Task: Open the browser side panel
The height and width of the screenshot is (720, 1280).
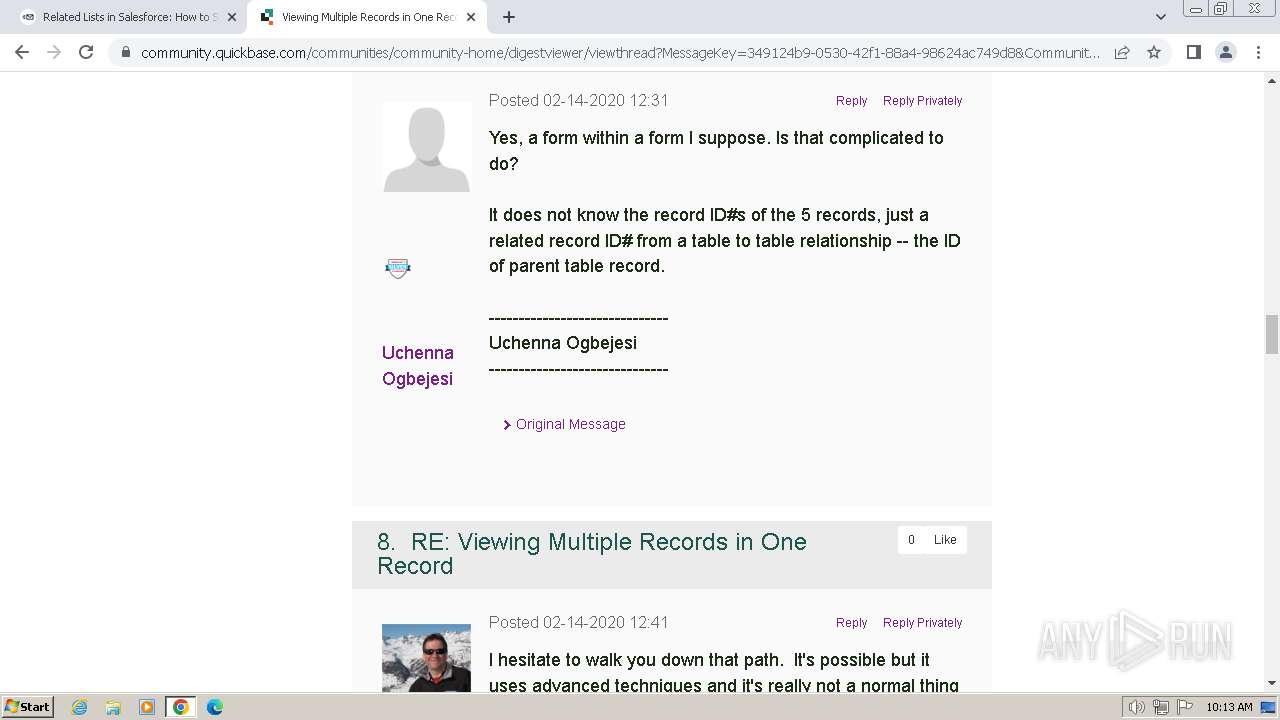Action: pyautogui.click(x=1193, y=52)
